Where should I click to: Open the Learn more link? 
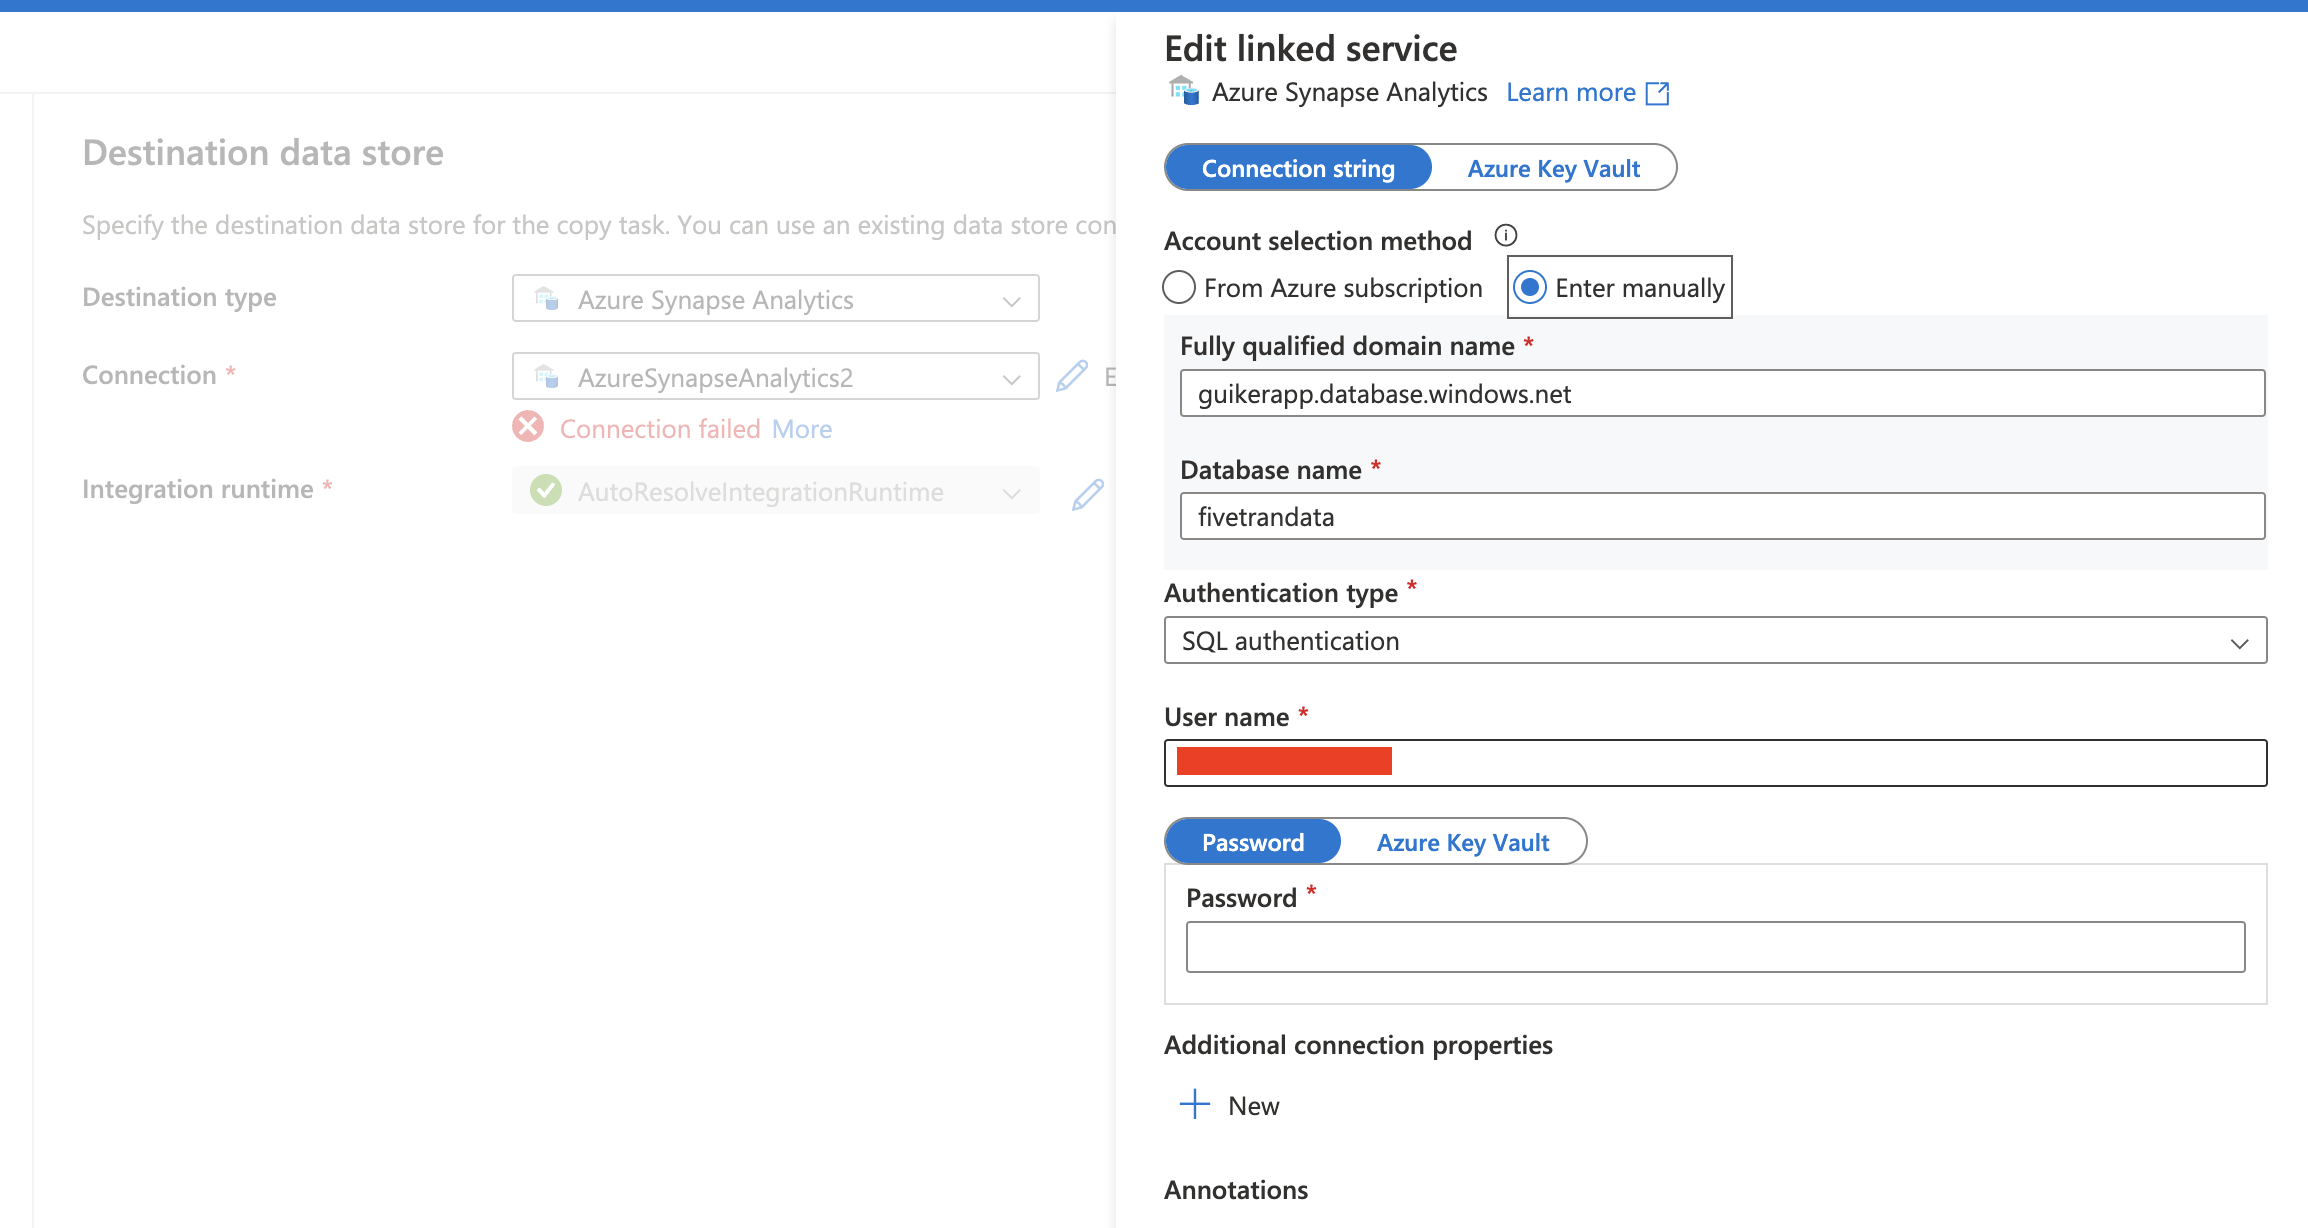(1571, 93)
